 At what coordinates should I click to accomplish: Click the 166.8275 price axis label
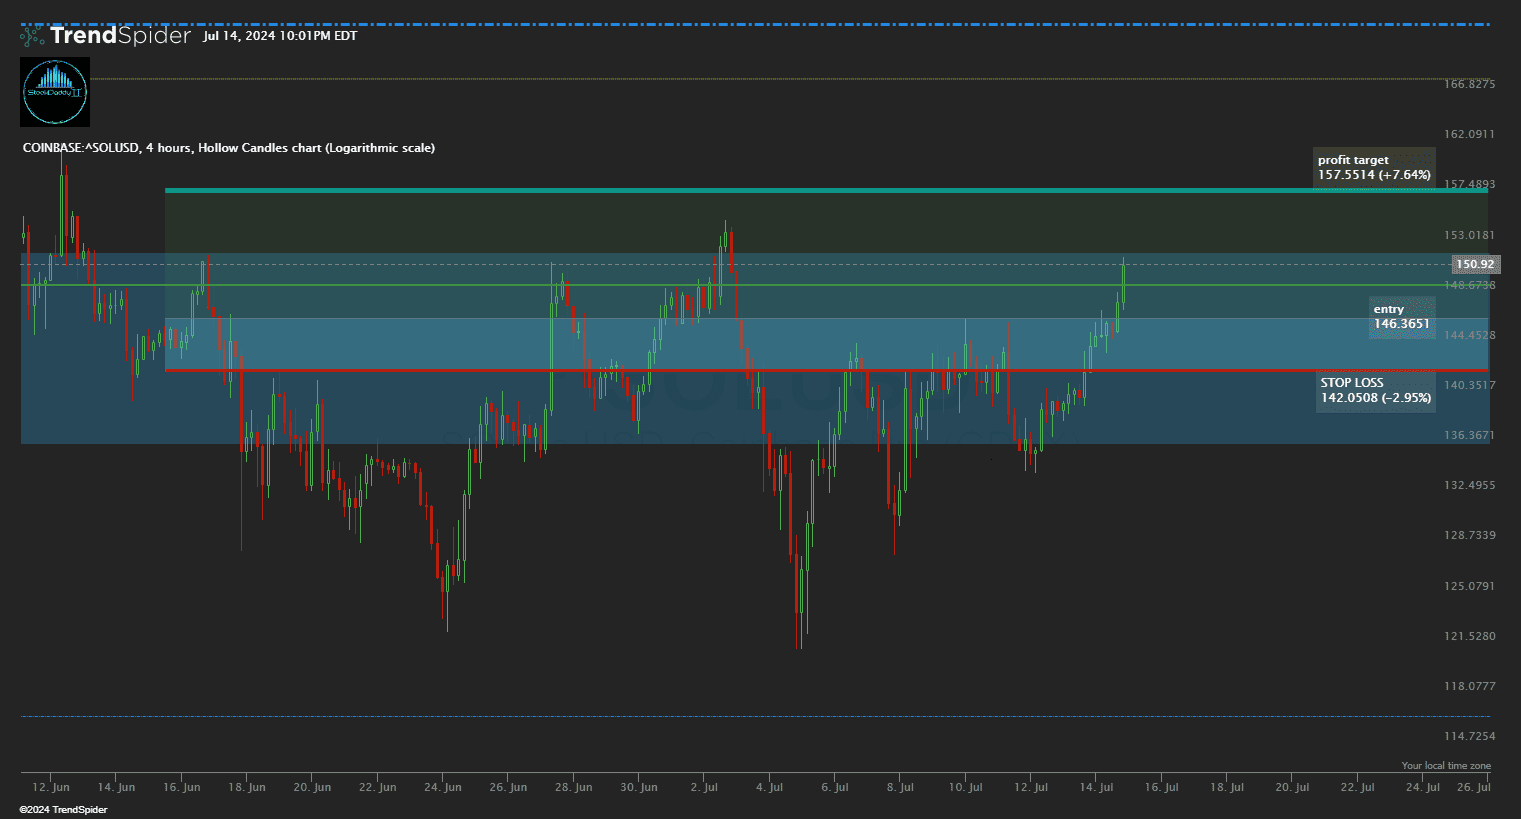[x=1469, y=84]
